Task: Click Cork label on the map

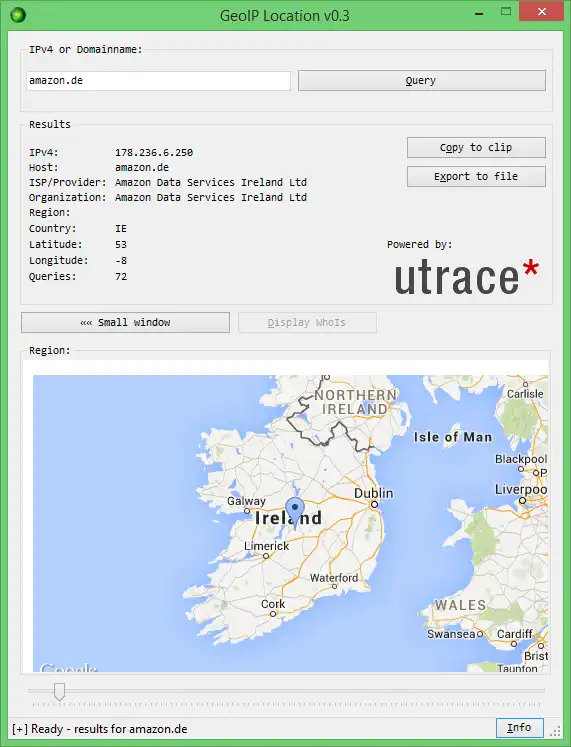Action: [273, 604]
